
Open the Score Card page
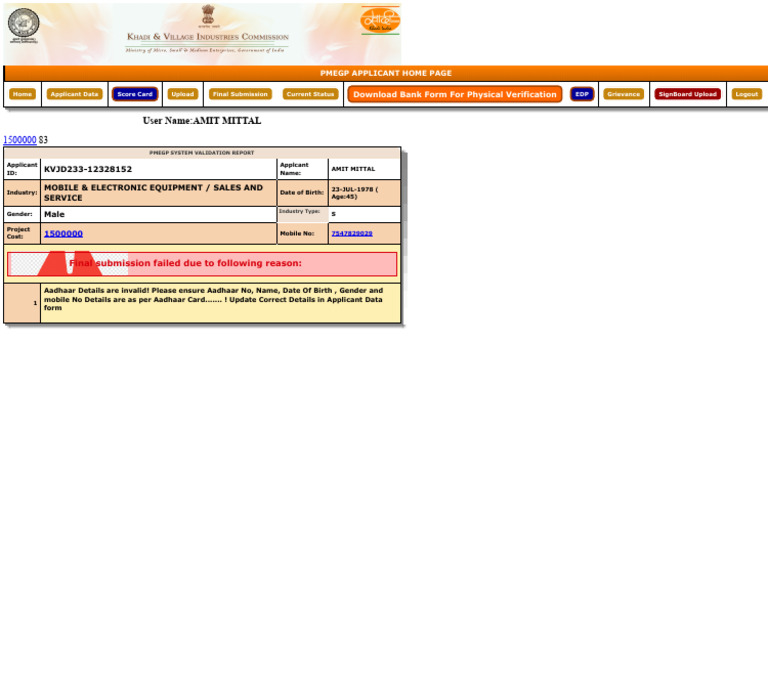click(x=135, y=94)
